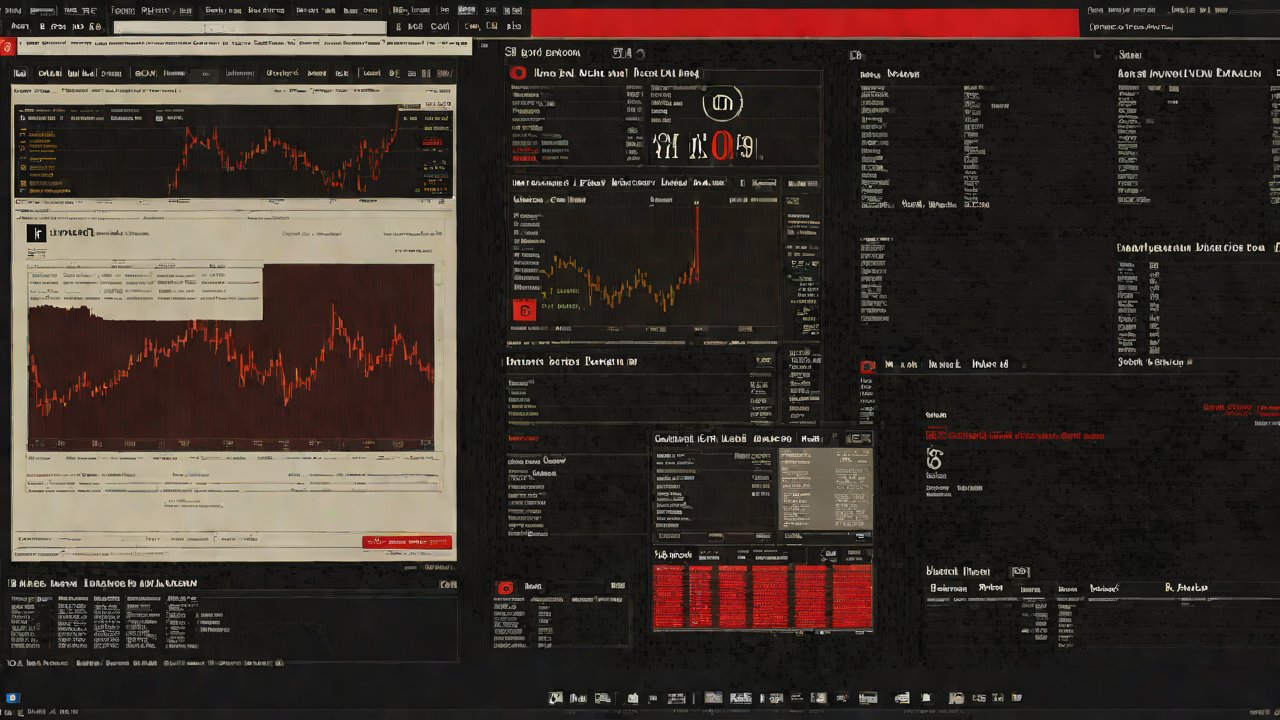Click the black square logo icon above the large chart
This screenshot has height=720, width=1280.
[37, 233]
